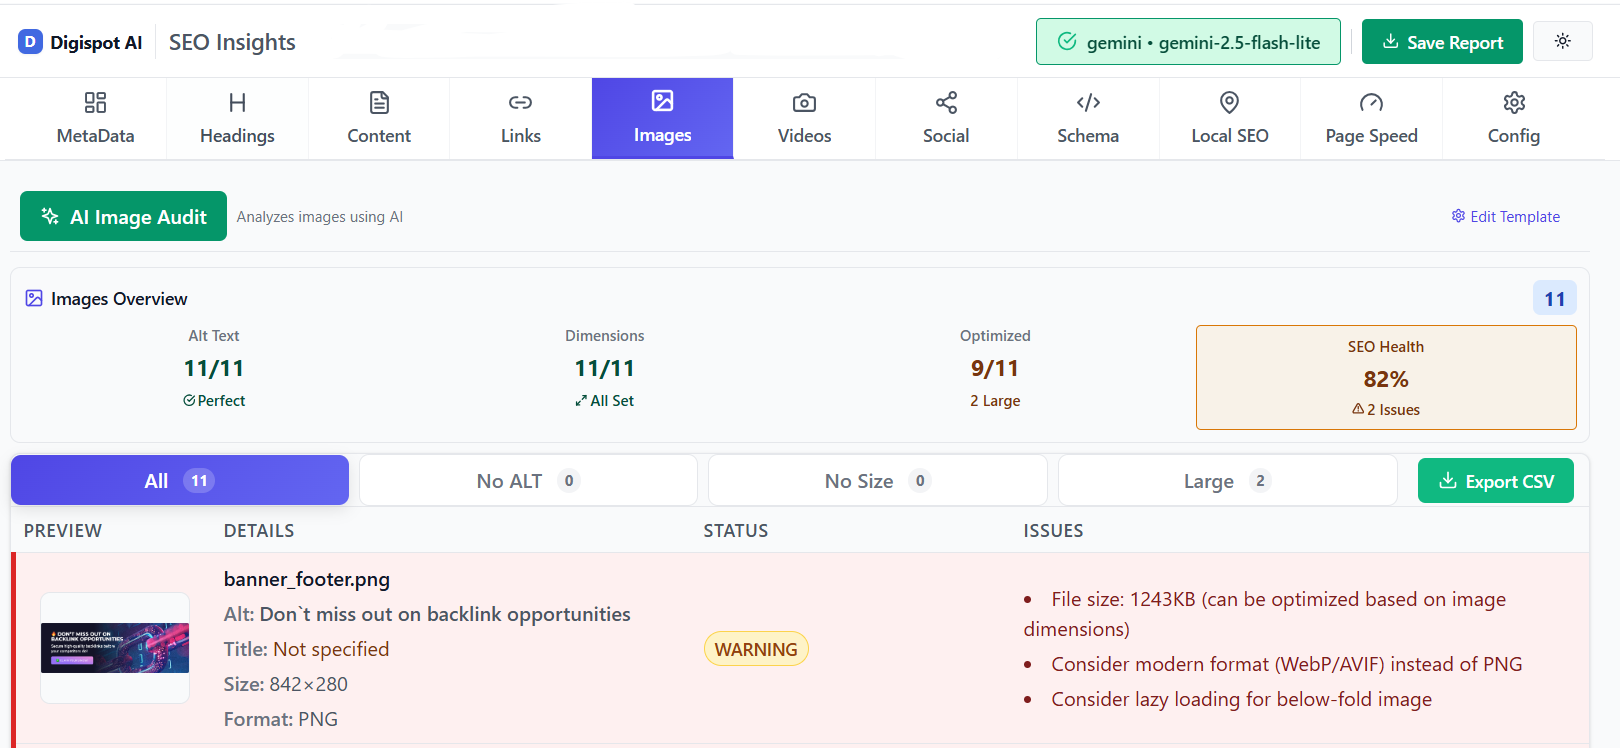
Task: Go to the Local SEO tab
Action: [x=1229, y=118]
